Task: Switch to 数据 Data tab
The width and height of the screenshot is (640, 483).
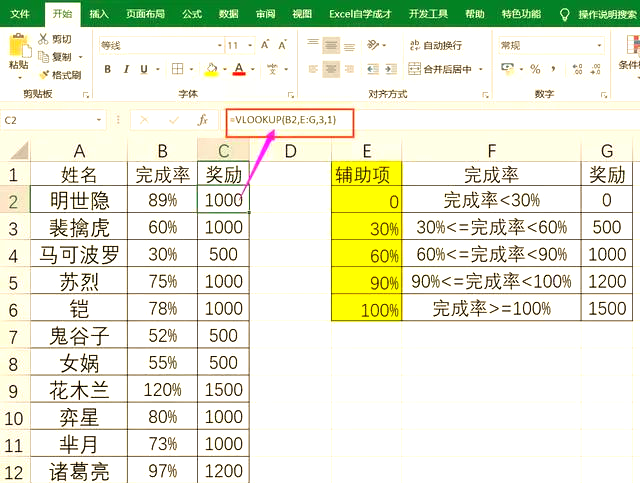Action: pyautogui.click(x=229, y=14)
